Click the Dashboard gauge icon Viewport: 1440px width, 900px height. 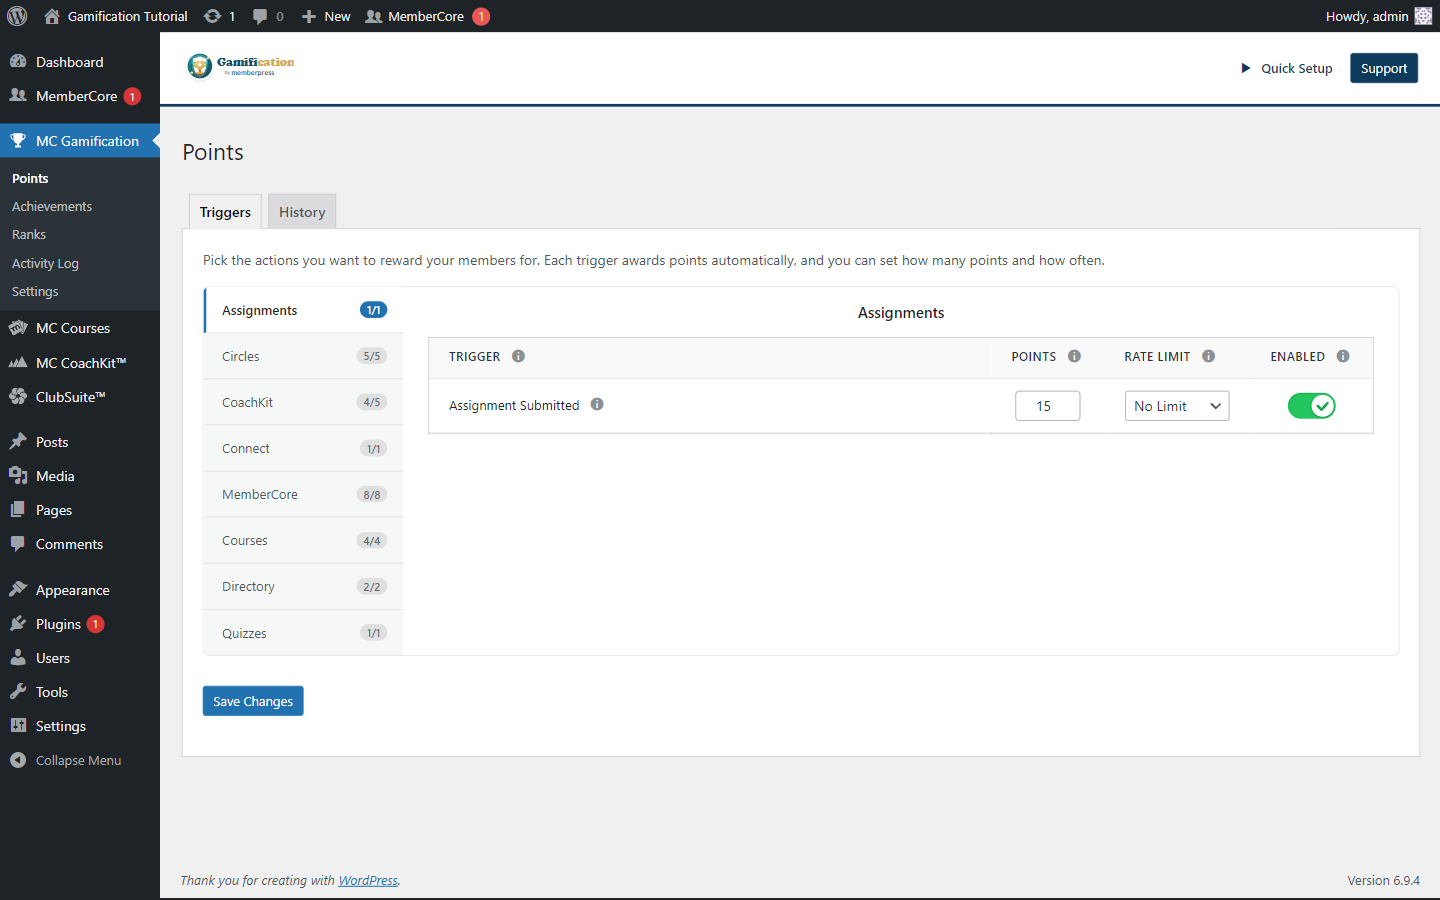click(18, 61)
